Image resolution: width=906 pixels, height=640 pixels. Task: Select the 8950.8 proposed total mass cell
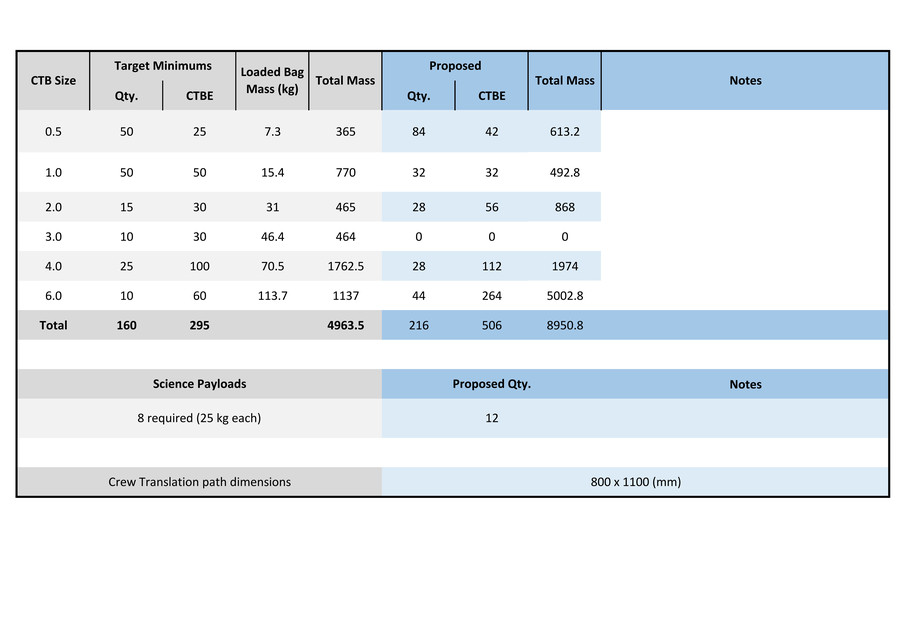(x=565, y=325)
